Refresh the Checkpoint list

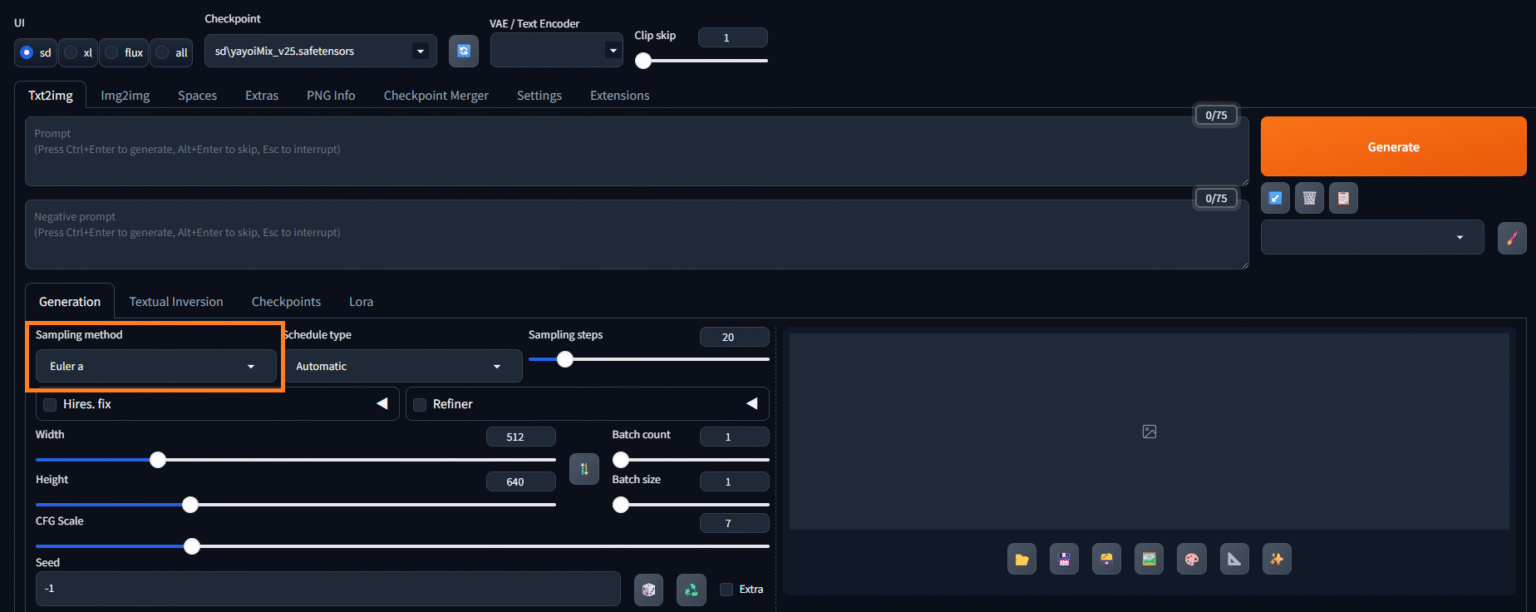463,50
